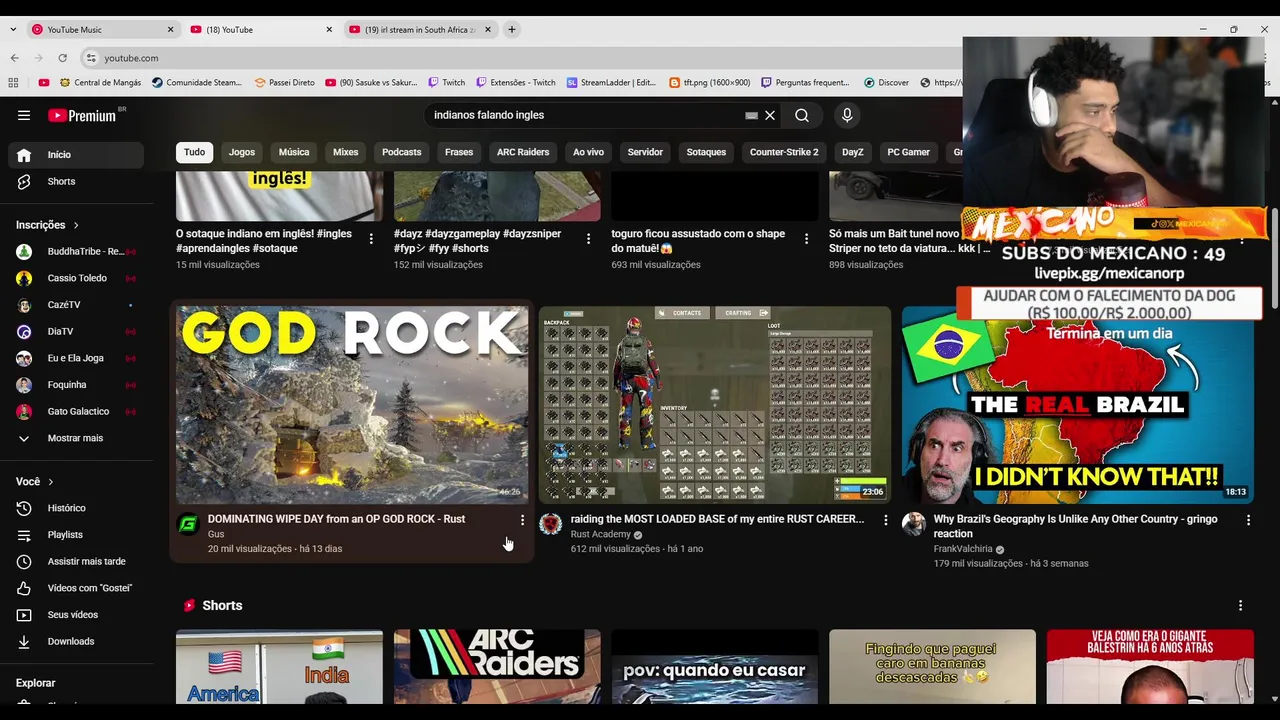Open options menu for Why Brazil's Geography video
Screen dimensions: 1280x720
point(1248,520)
